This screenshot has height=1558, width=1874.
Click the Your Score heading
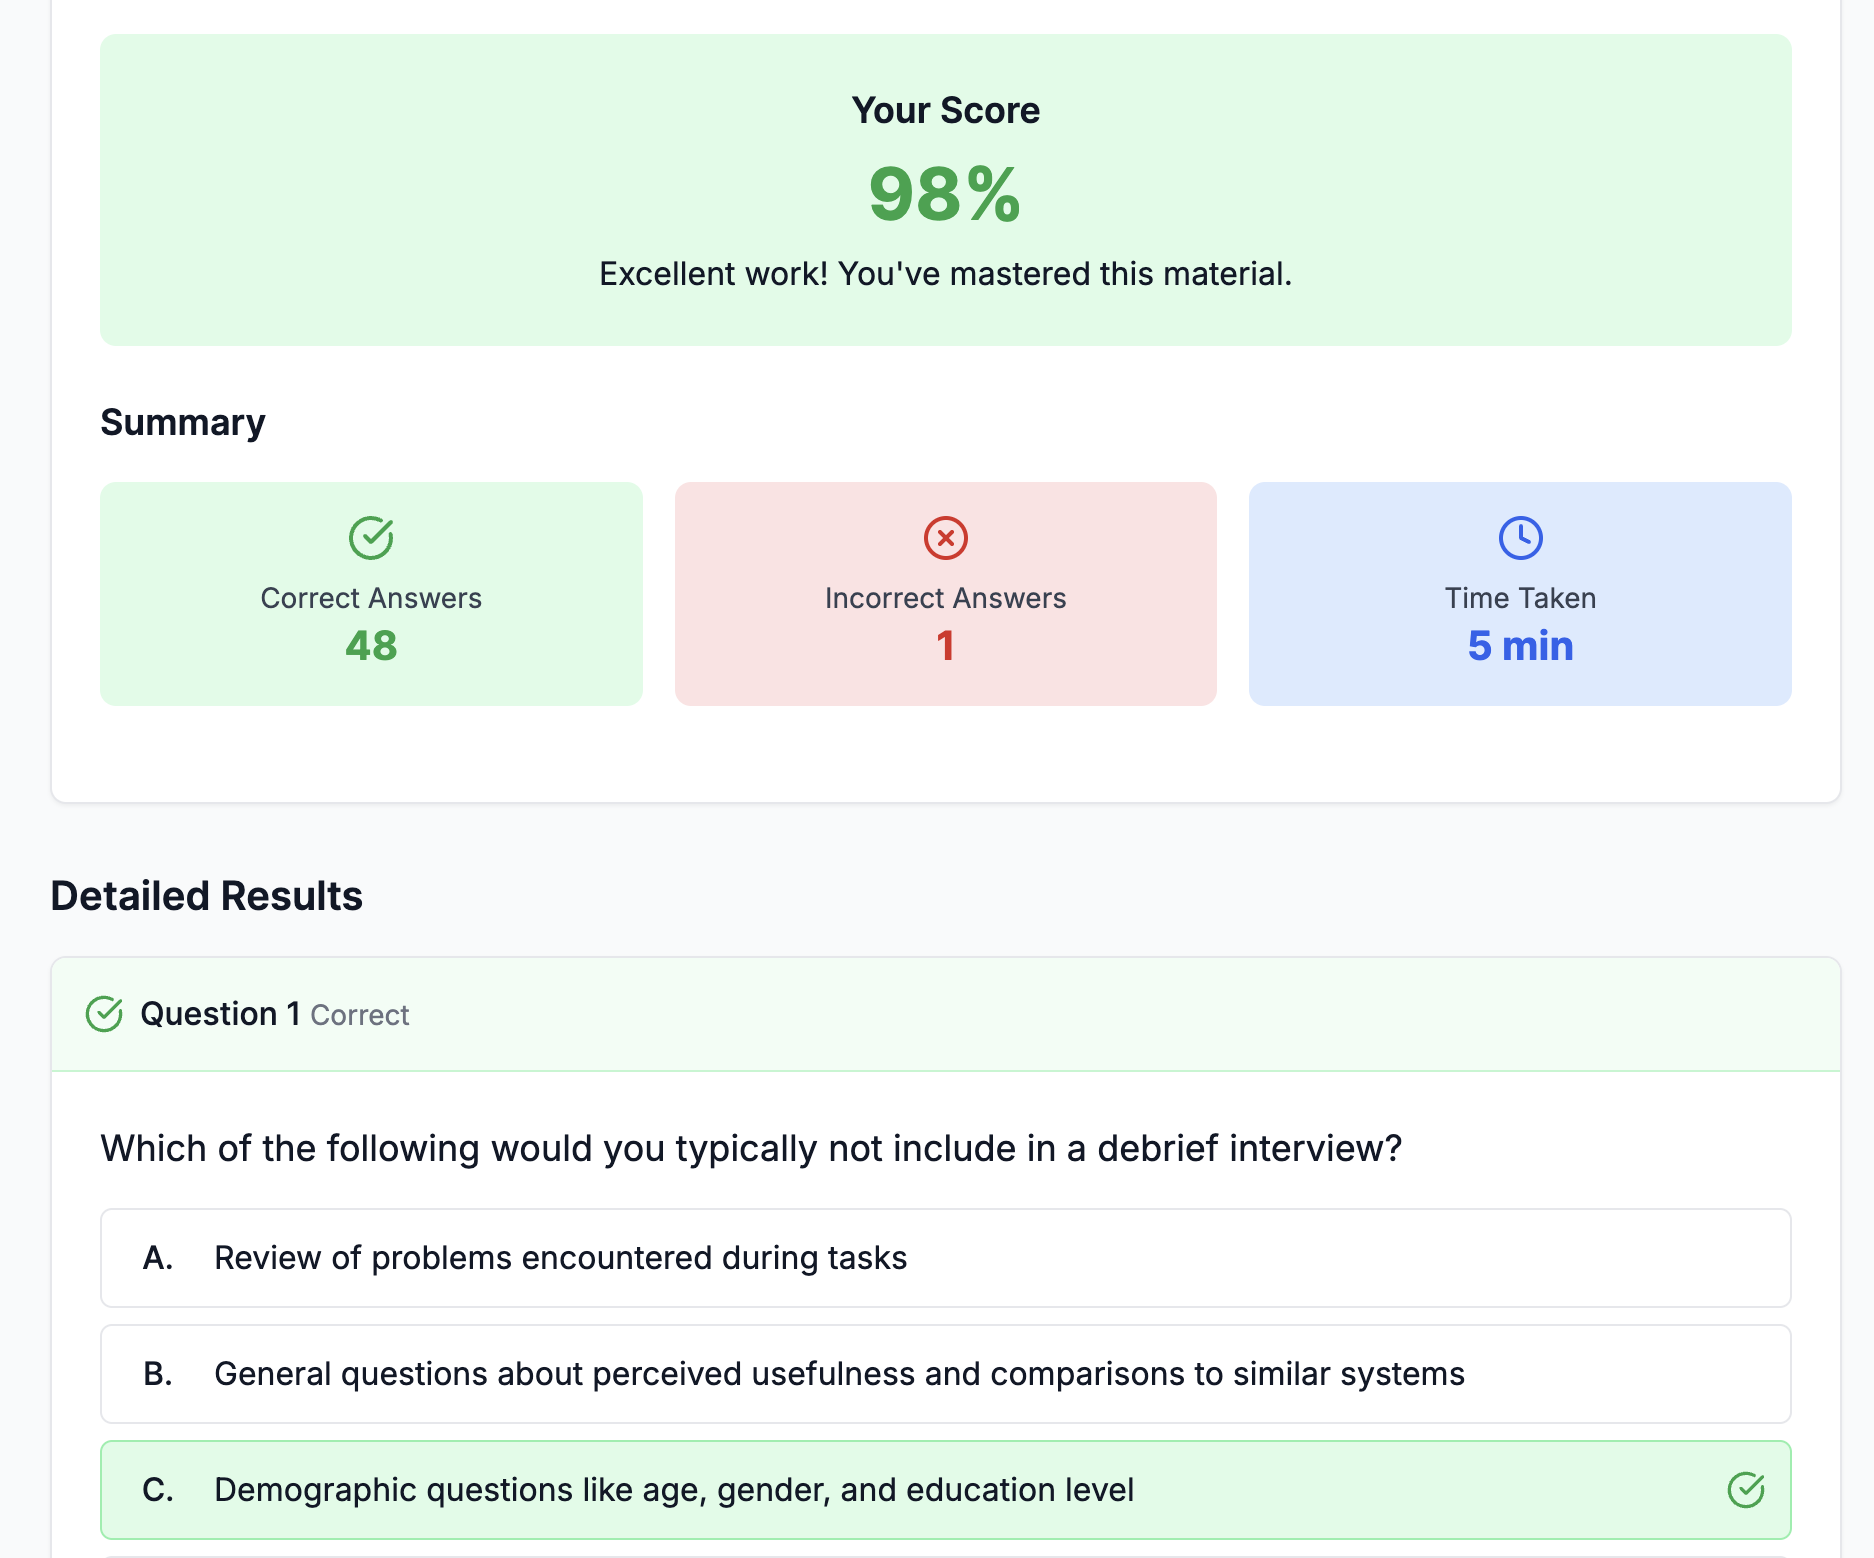(945, 110)
